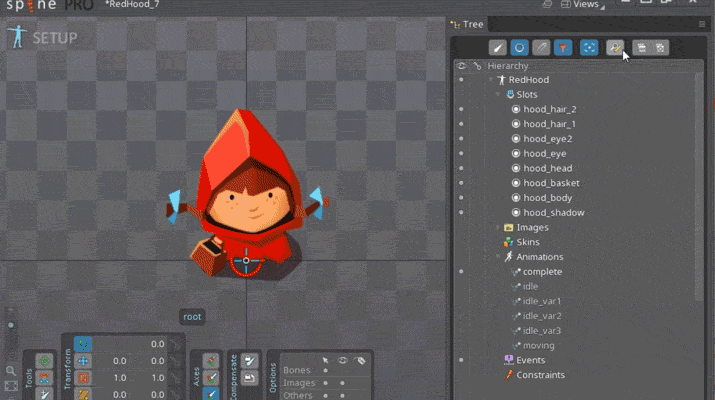This screenshot has height=400, width=715.
Task: Toggle visibility dot for hood_head slot
Action: pos(461,168)
